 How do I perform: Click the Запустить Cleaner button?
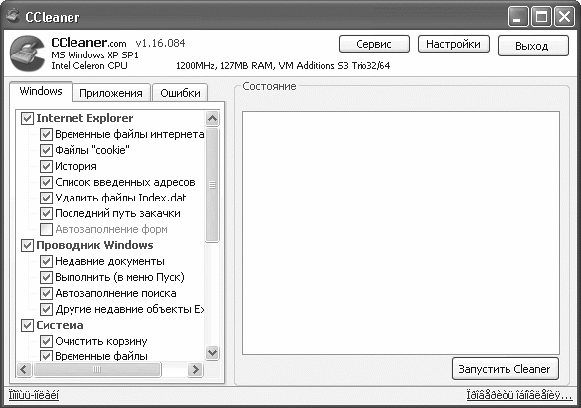505,369
